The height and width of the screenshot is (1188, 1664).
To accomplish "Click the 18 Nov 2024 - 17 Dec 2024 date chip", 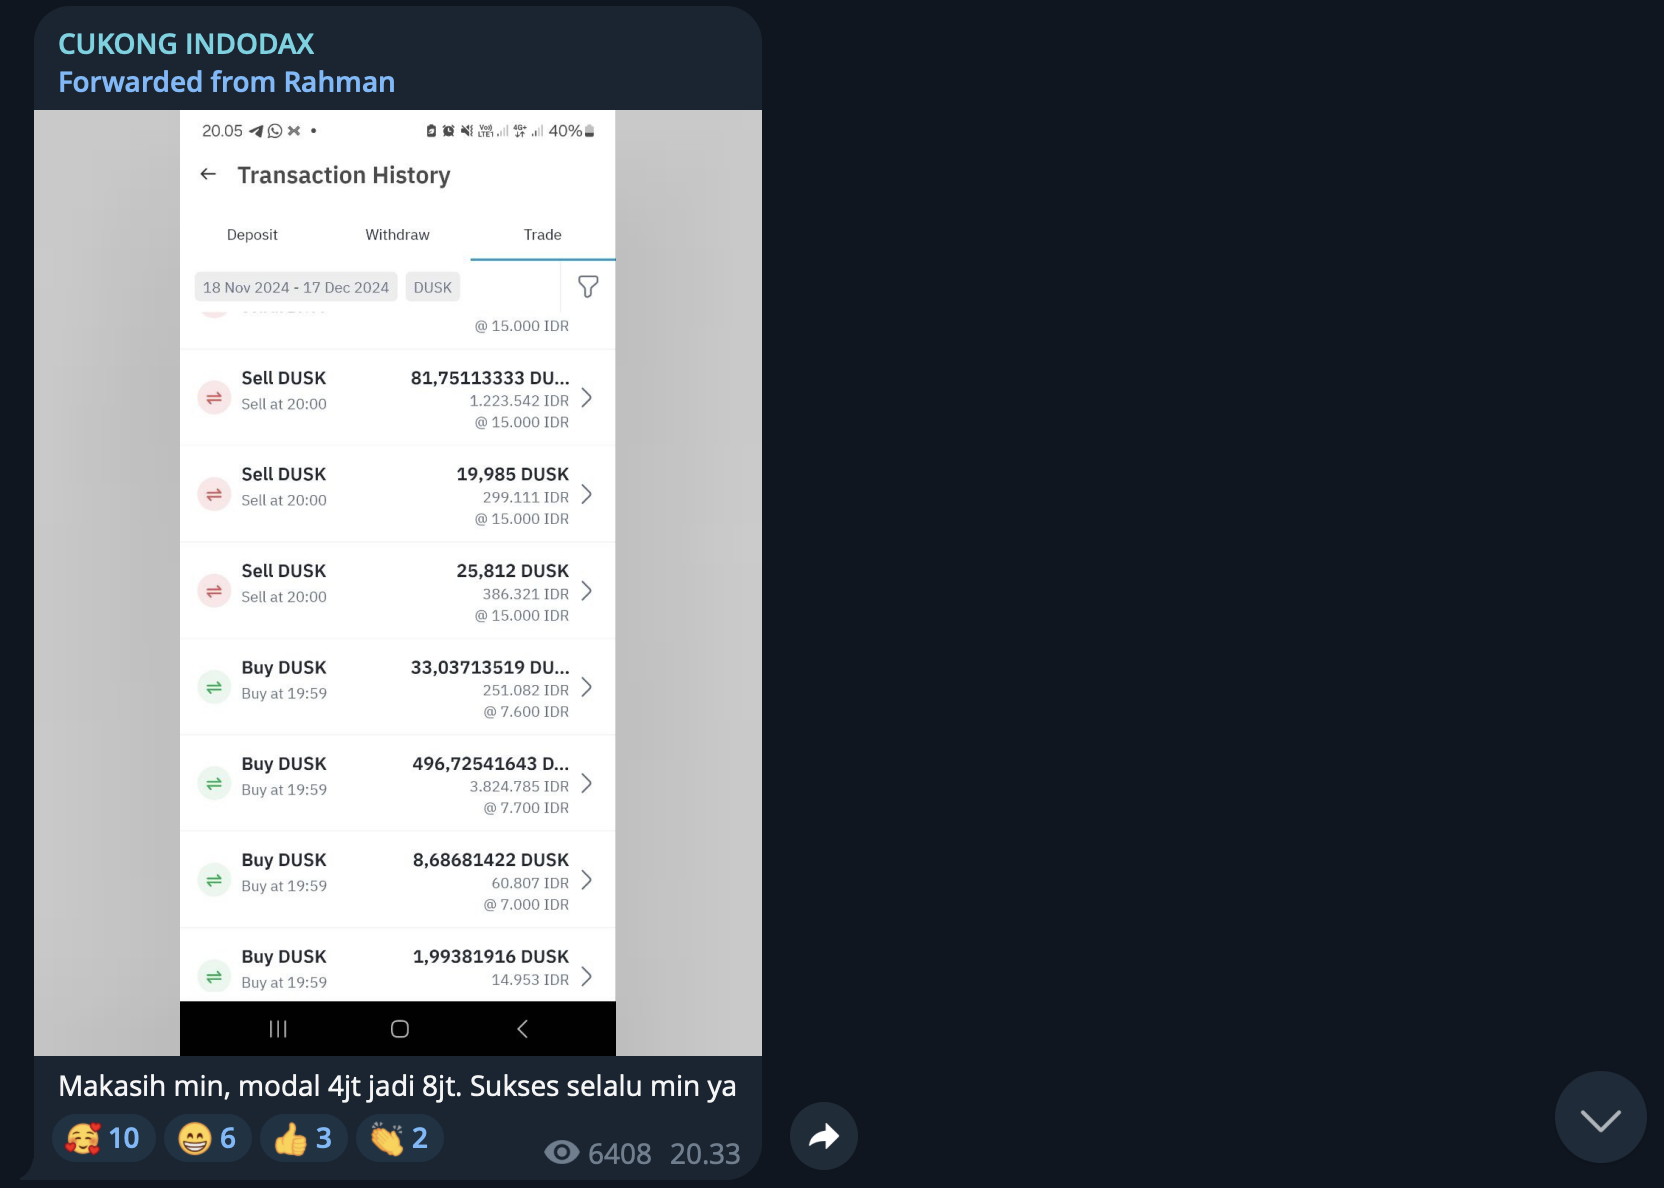I will (296, 287).
